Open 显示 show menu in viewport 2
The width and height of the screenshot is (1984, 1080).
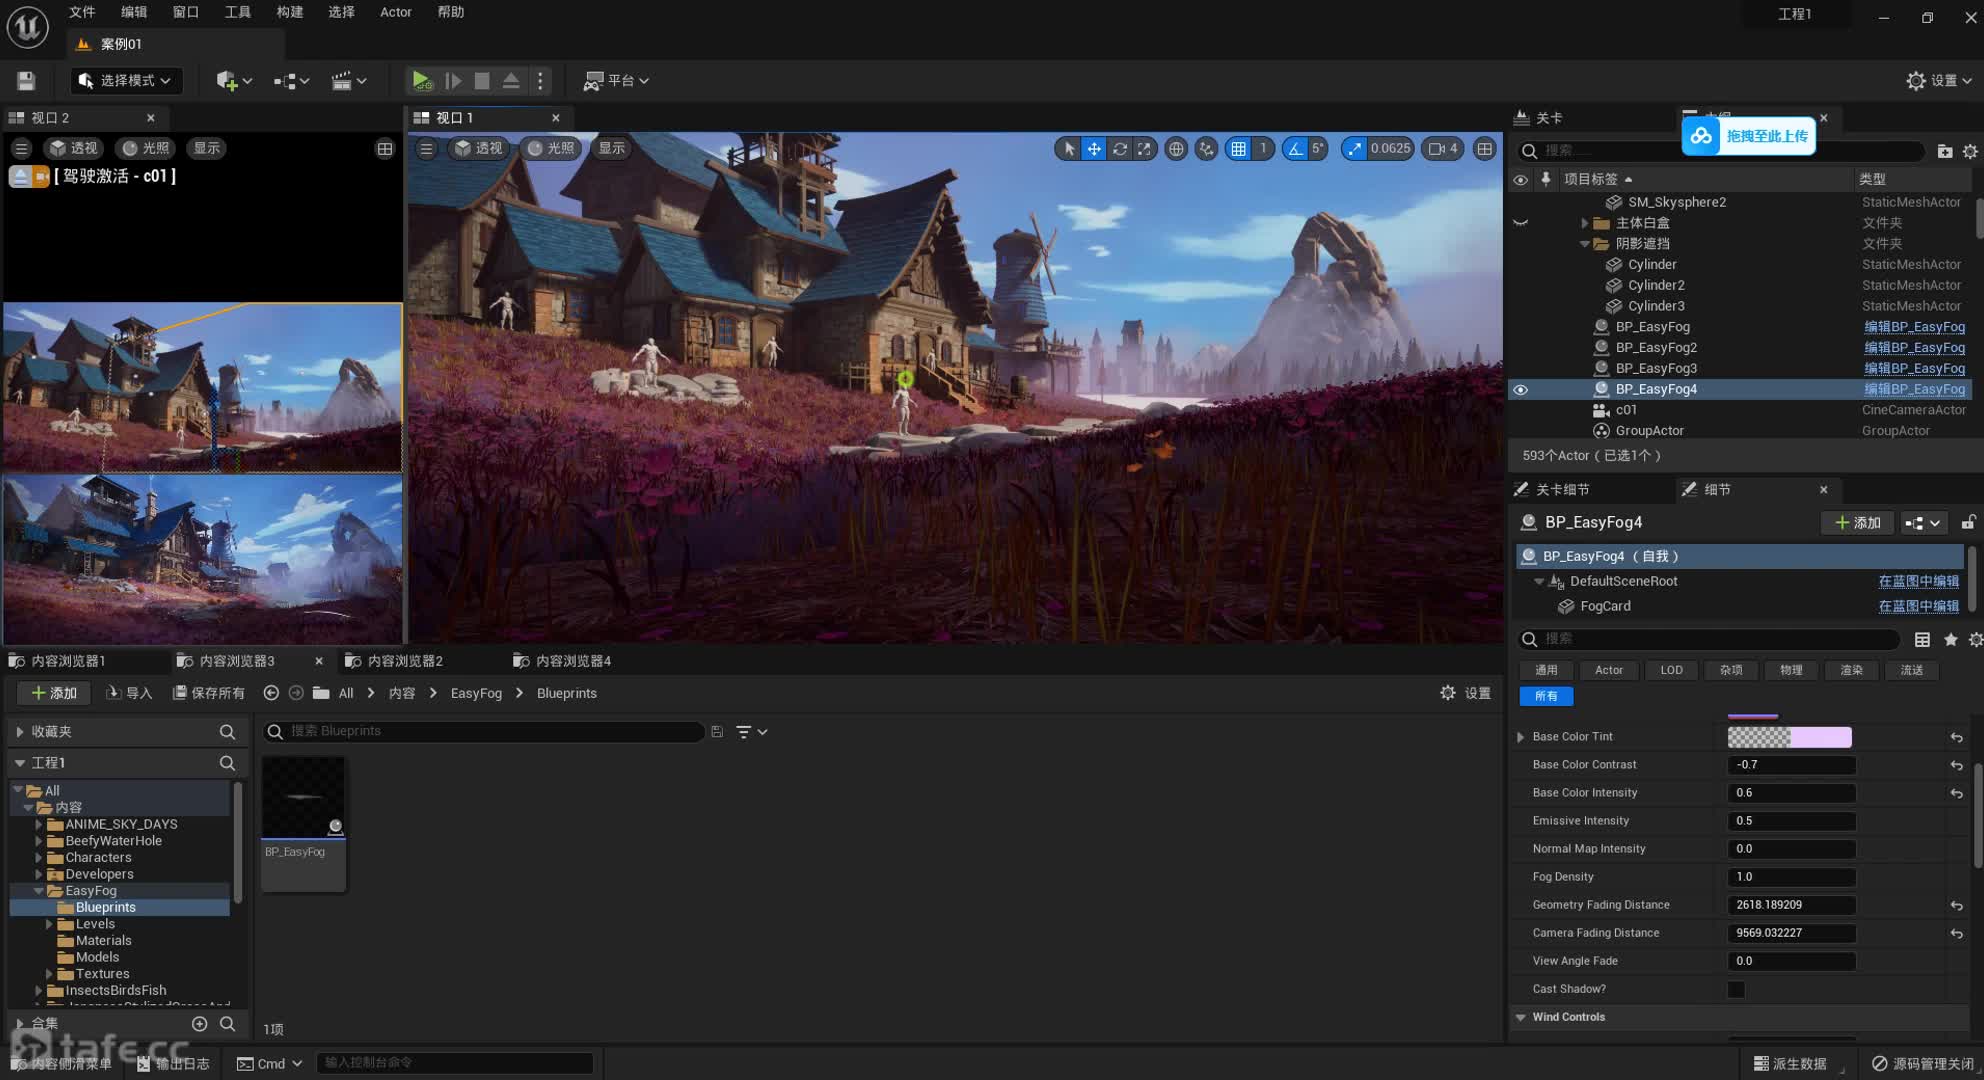207,148
